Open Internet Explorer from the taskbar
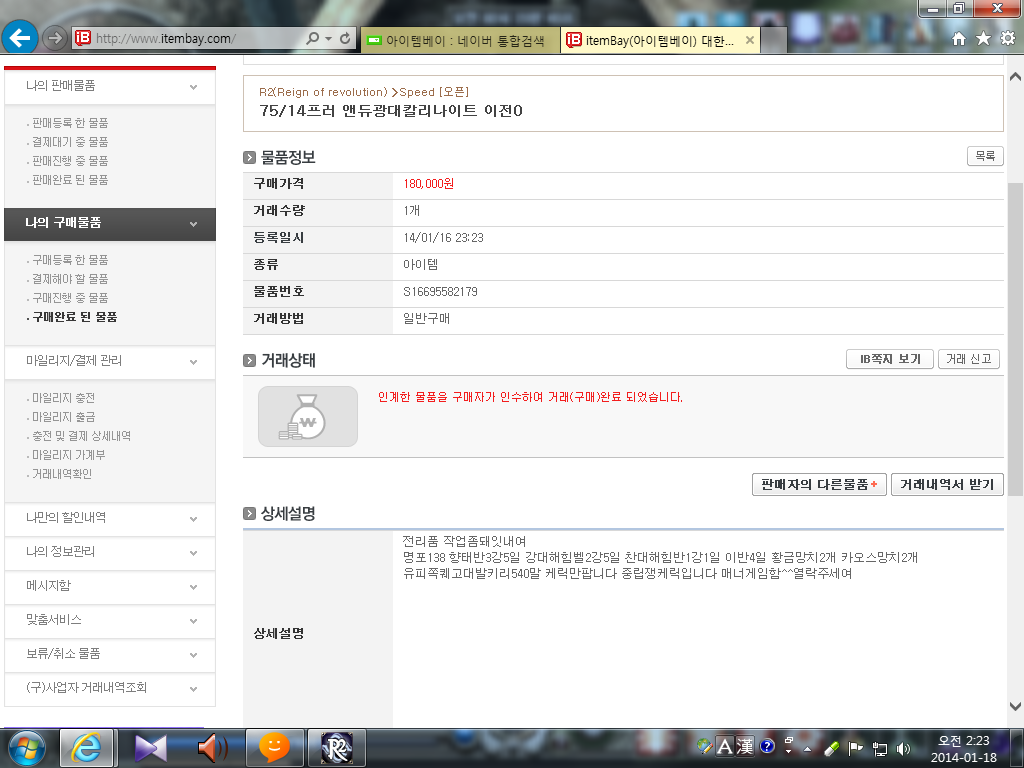This screenshot has height=768, width=1024. pos(87,747)
